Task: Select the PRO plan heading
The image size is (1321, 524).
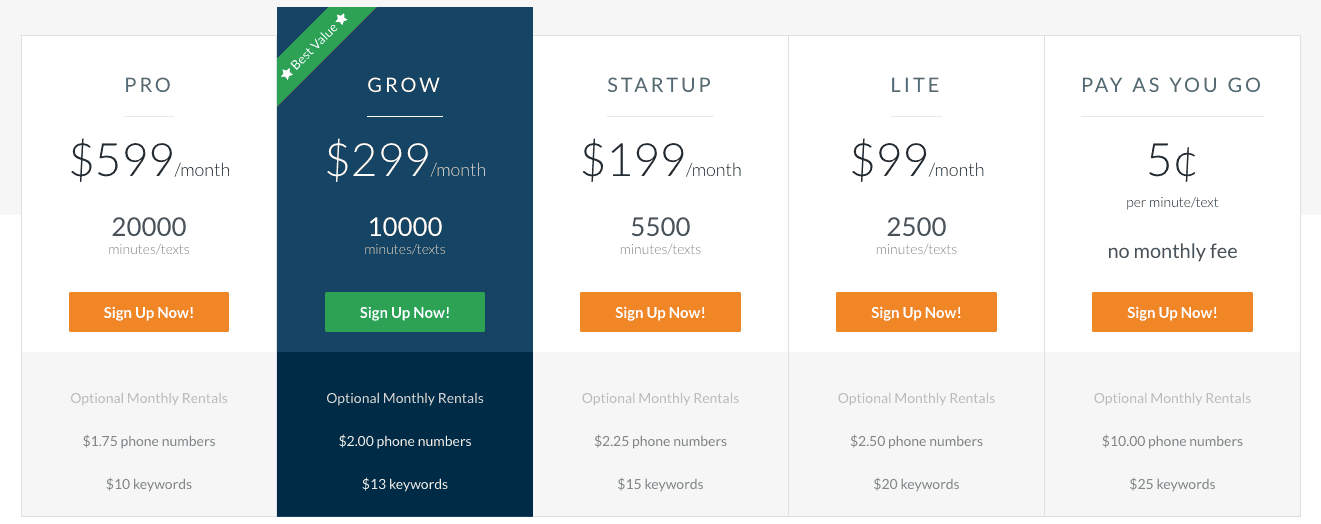Action: click(149, 85)
